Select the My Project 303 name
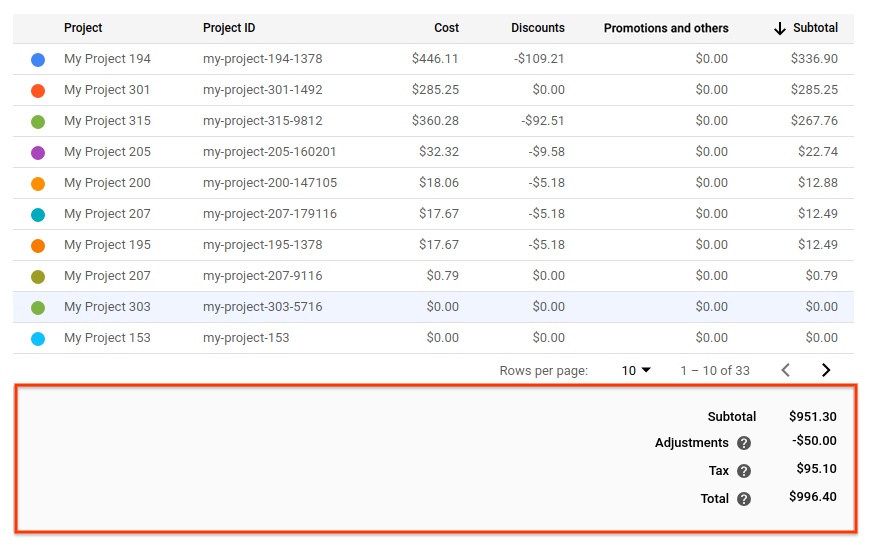 pos(107,307)
